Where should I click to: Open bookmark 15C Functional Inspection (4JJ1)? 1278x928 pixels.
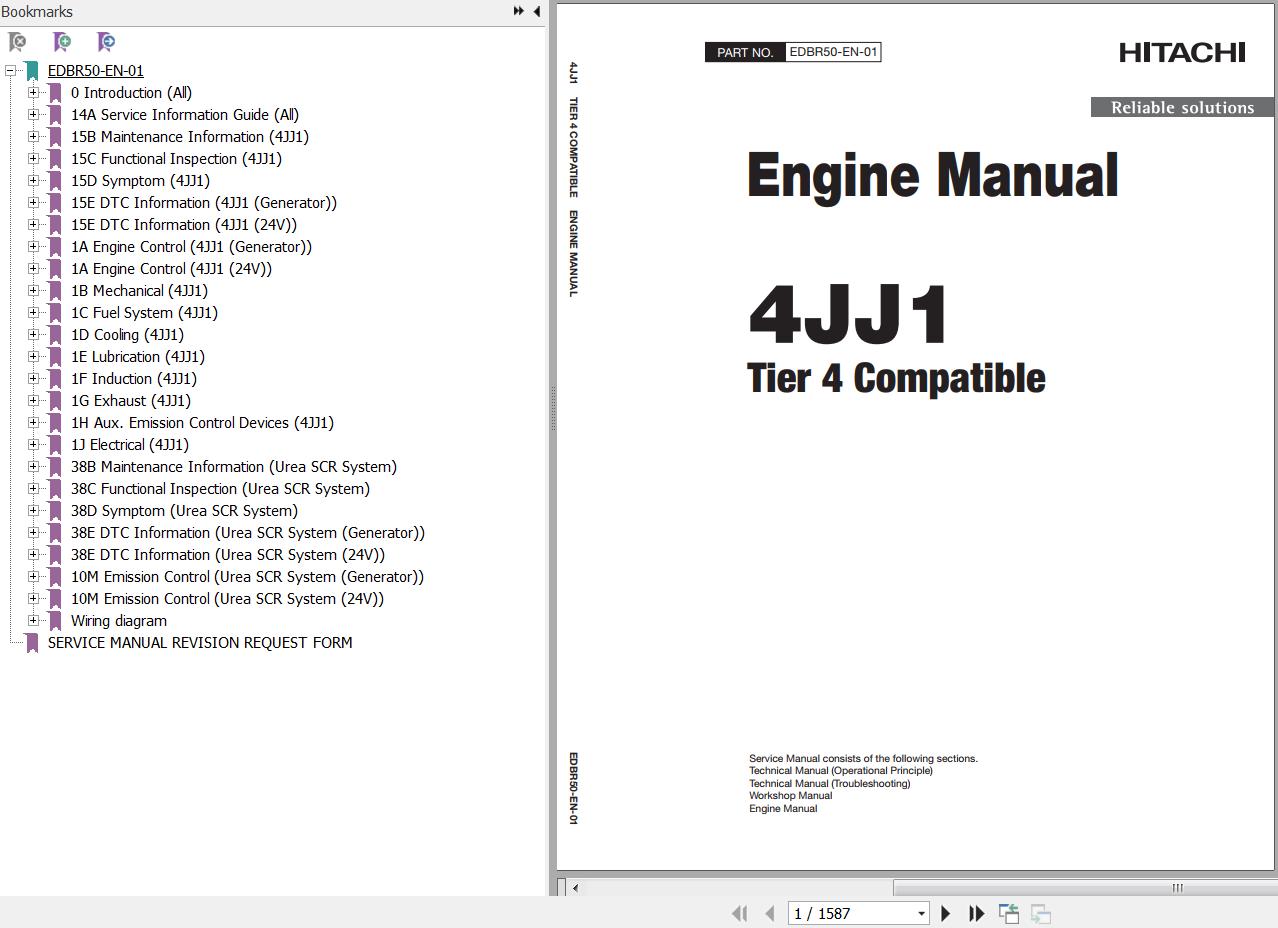(x=176, y=159)
